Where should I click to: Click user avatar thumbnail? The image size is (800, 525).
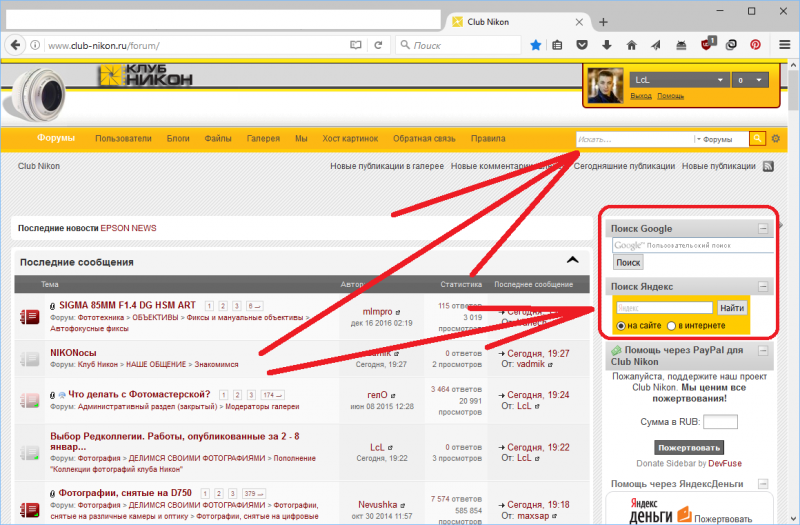605,86
